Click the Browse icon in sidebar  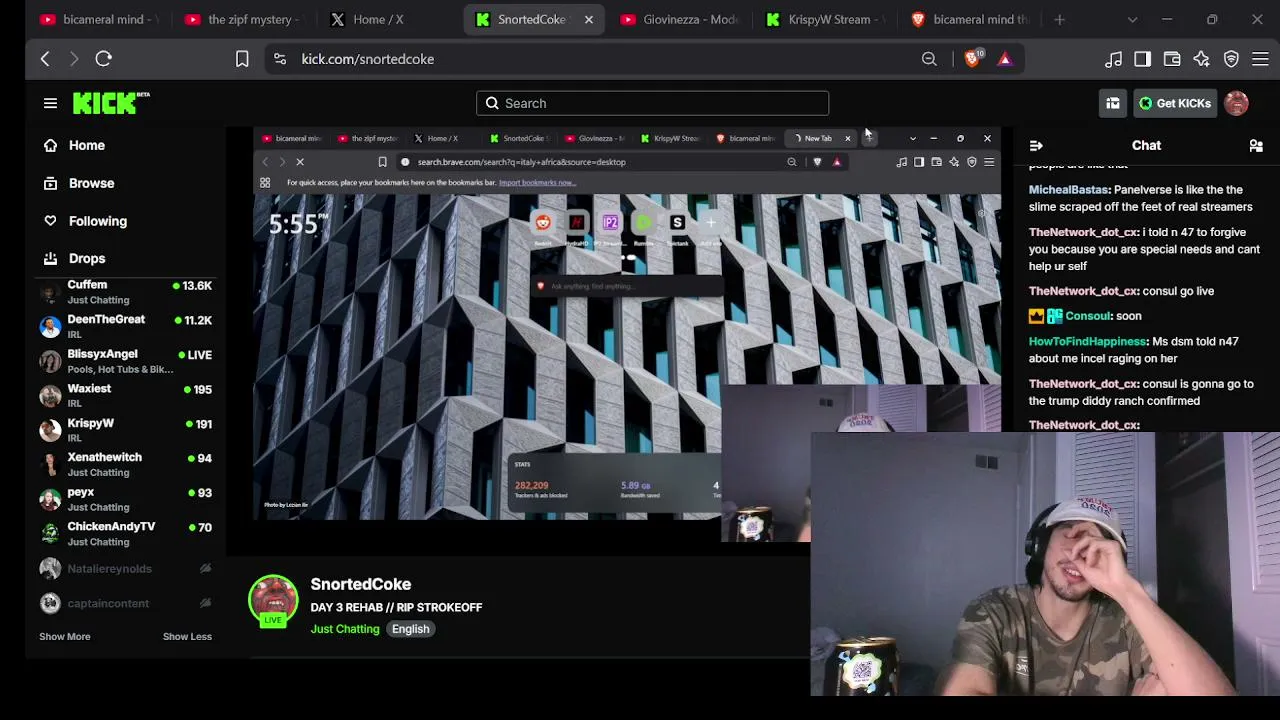(x=50, y=183)
